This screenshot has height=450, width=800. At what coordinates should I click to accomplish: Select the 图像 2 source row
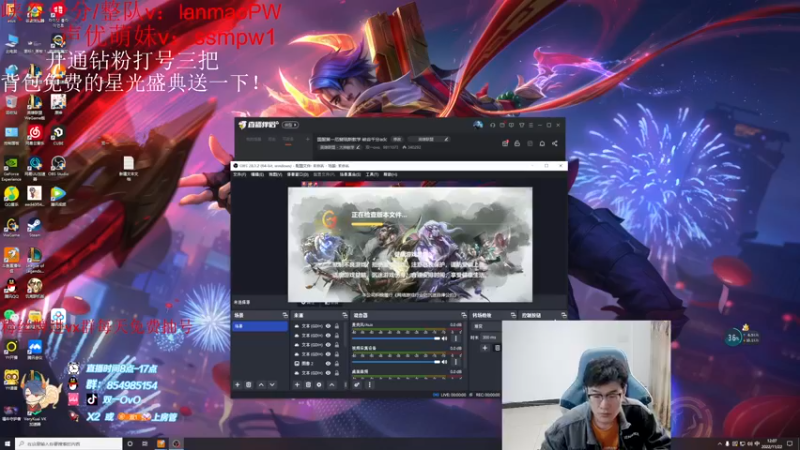pos(318,364)
